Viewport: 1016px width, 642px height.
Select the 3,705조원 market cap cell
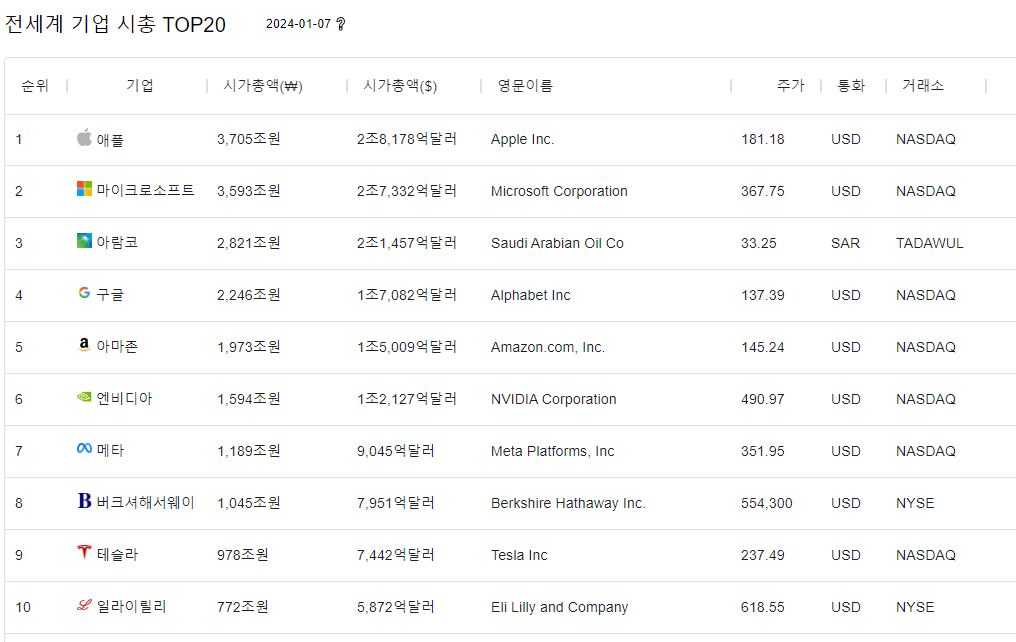click(x=249, y=139)
